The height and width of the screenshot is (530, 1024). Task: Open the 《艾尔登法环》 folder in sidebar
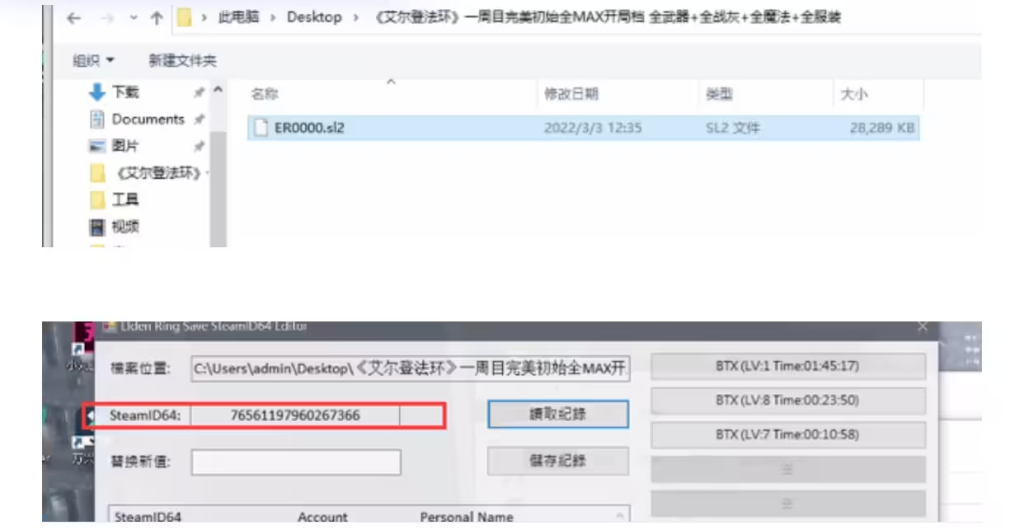[x=158, y=173]
